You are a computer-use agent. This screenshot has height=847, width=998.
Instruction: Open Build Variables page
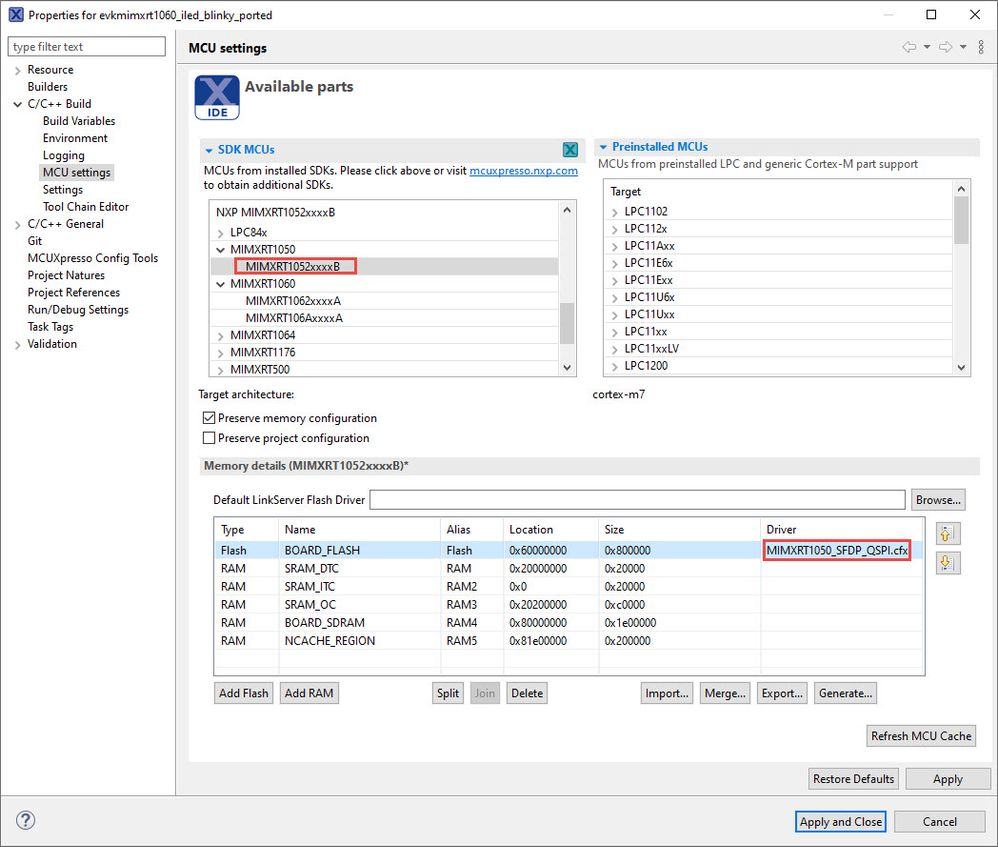(x=79, y=121)
